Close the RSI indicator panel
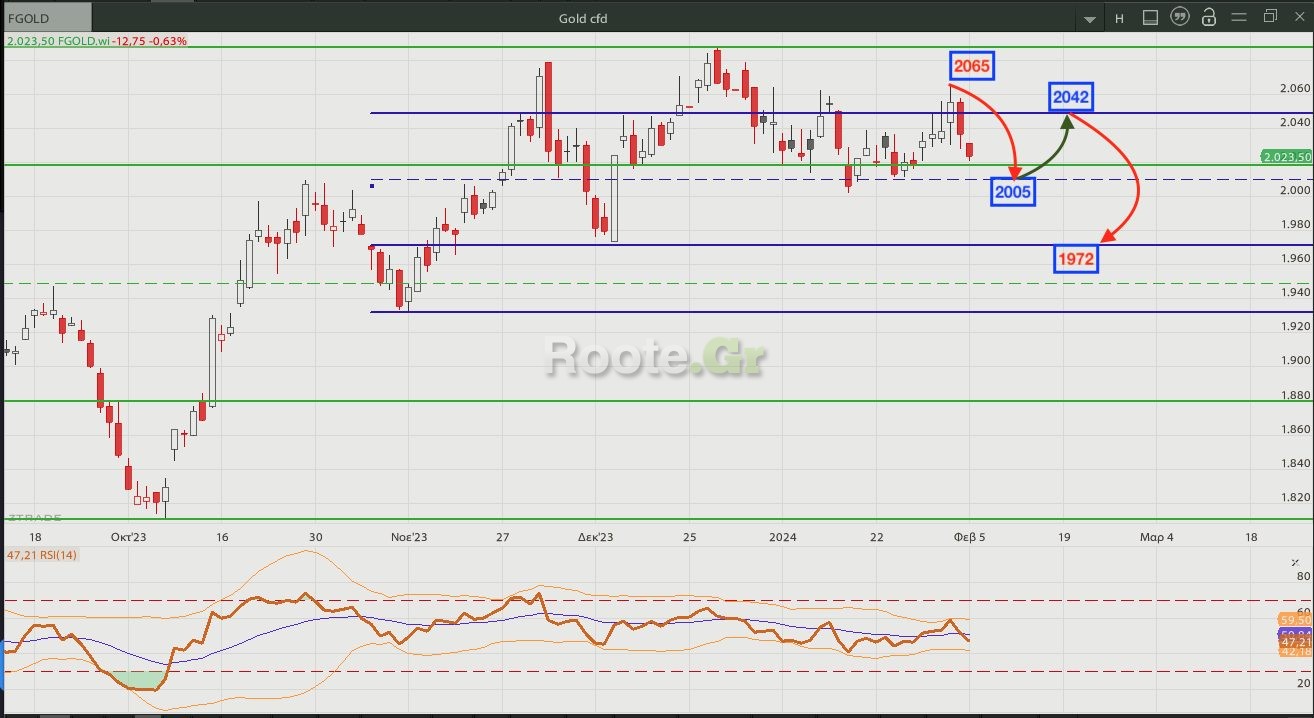This screenshot has height=718, width=1314. (x=1296, y=564)
